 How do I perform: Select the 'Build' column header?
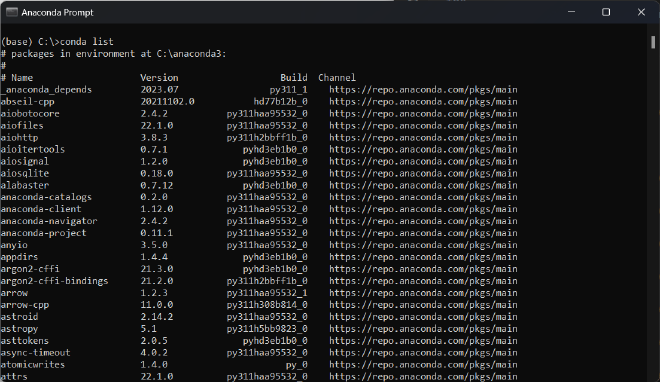pos(294,78)
